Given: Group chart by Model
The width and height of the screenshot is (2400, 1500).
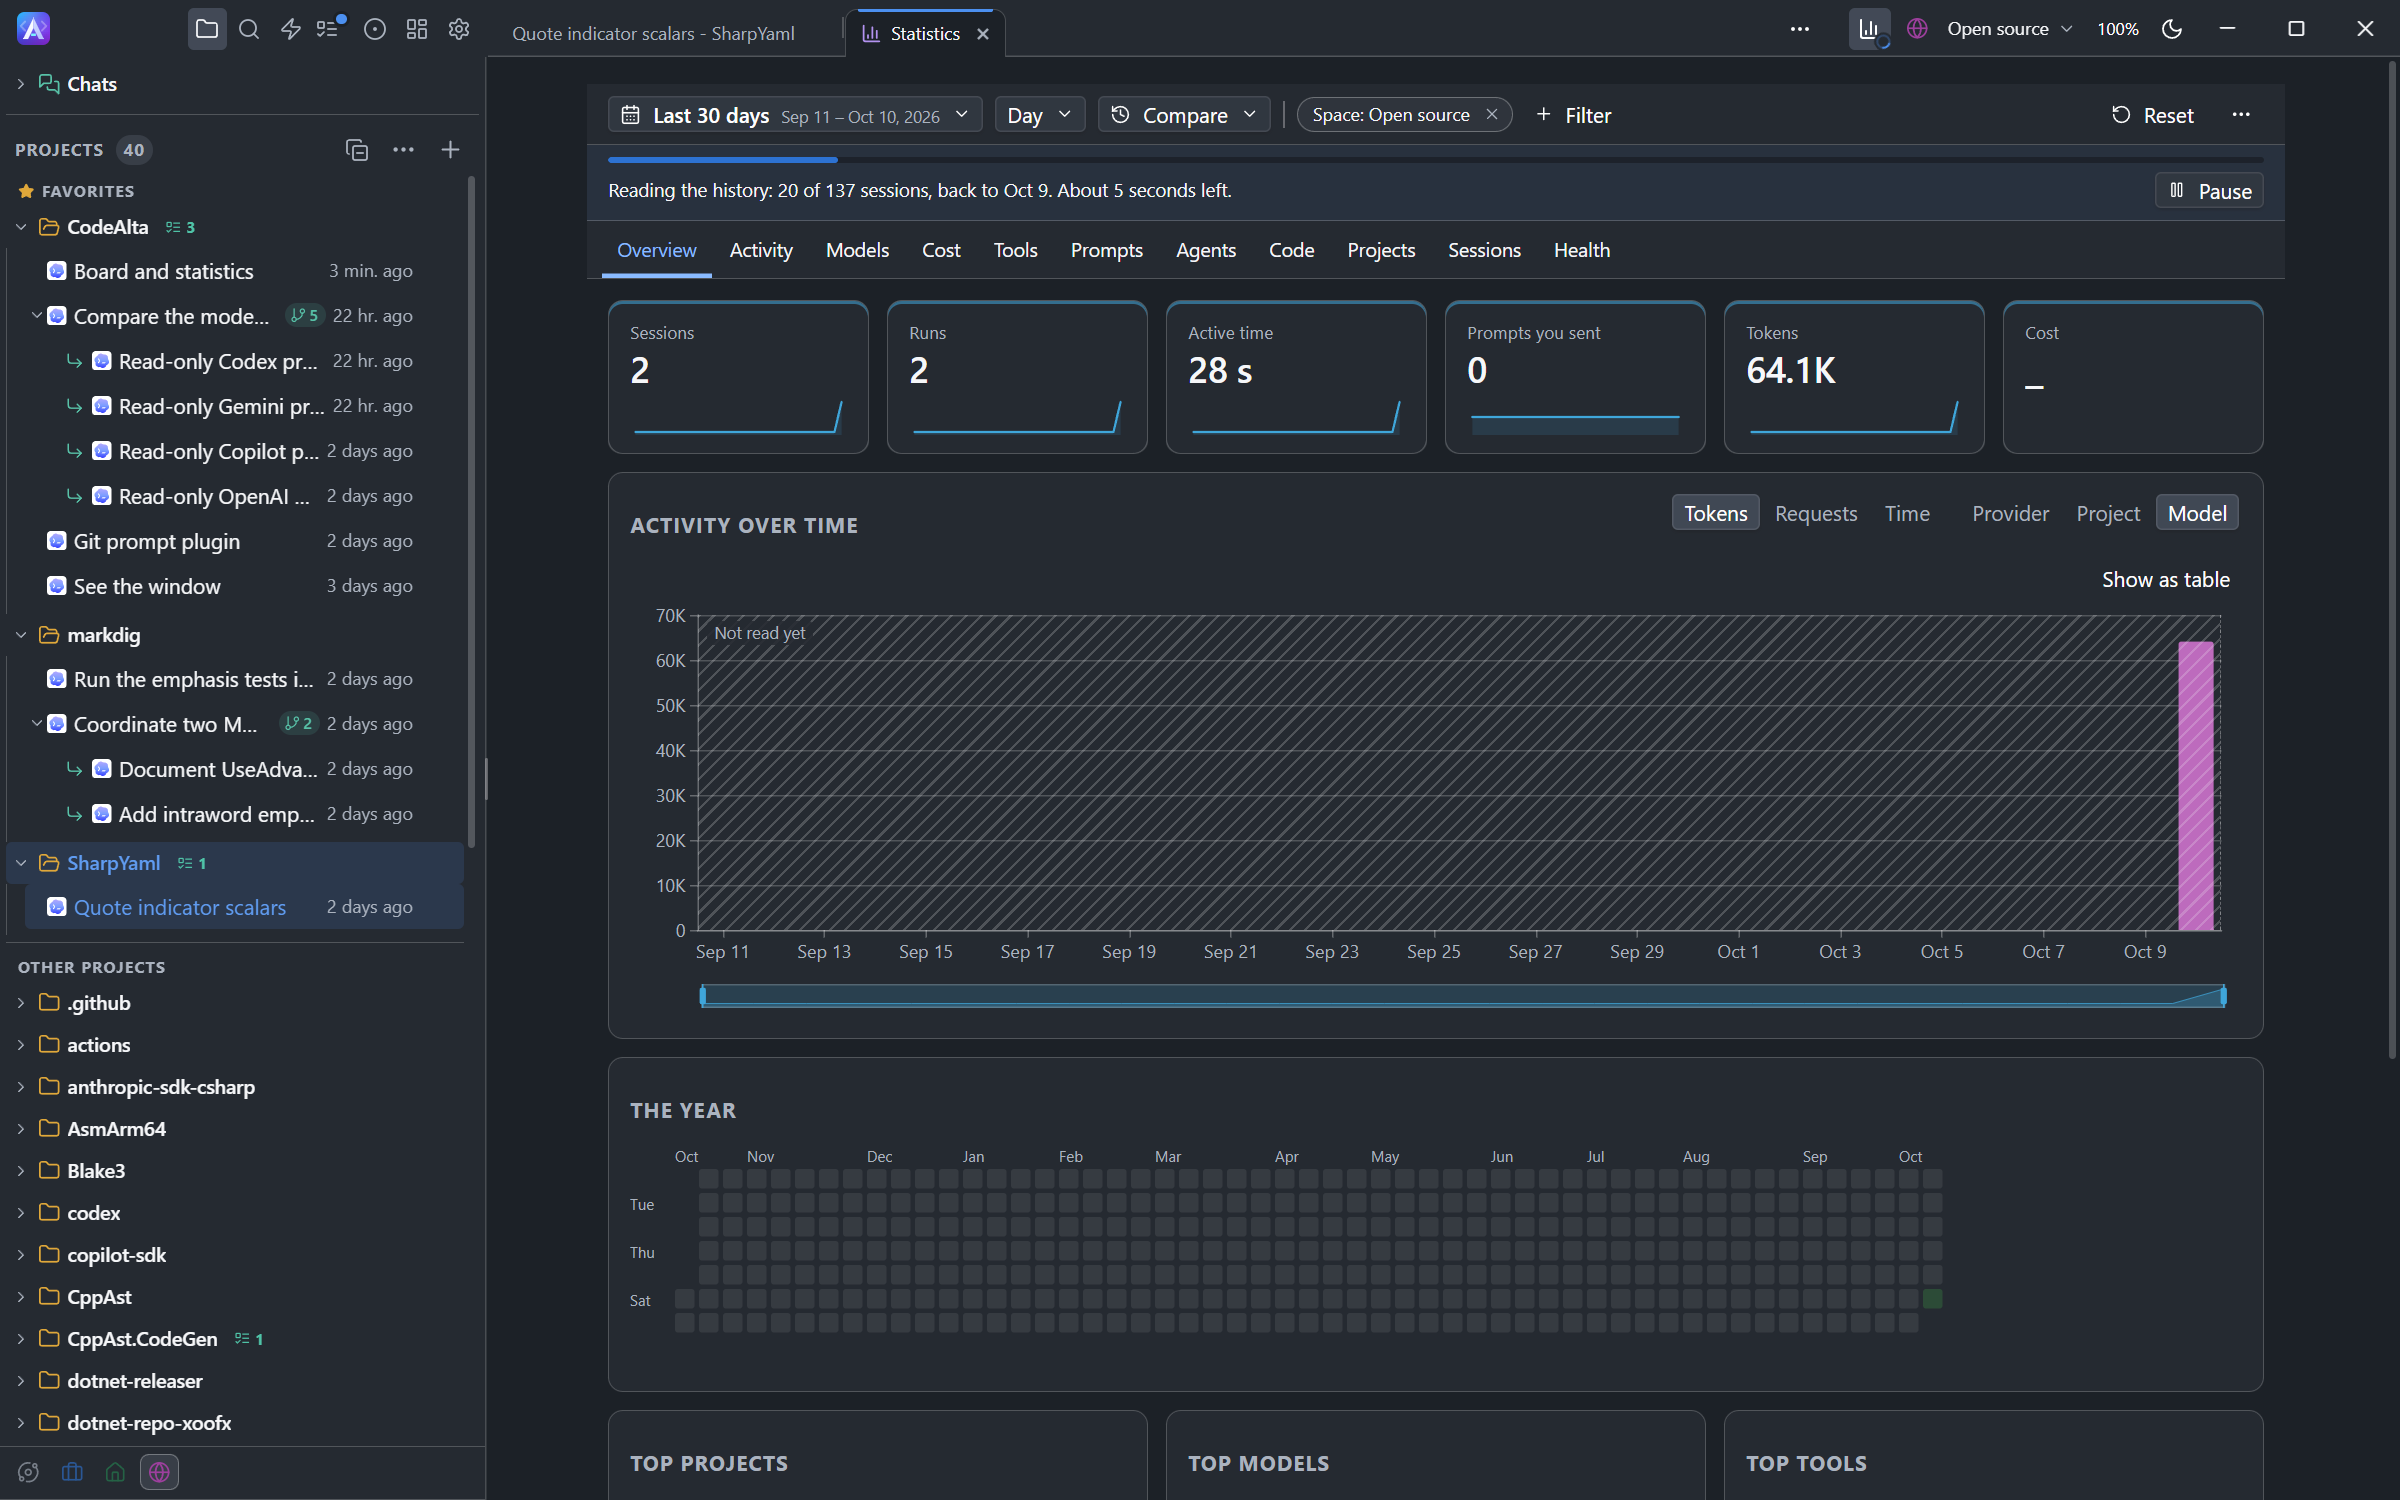Looking at the screenshot, I should (x=2197, y=514).
